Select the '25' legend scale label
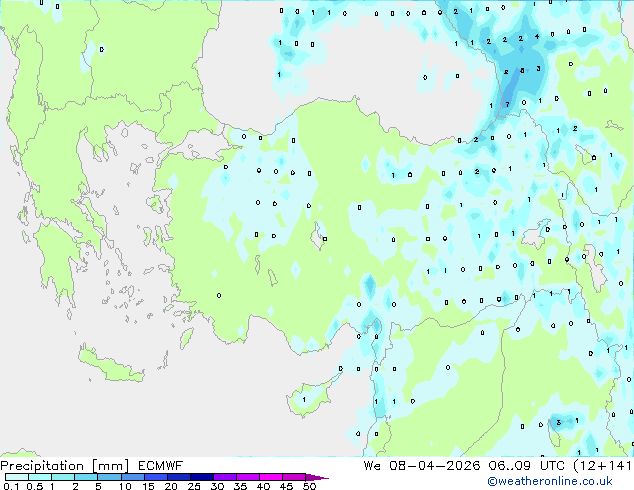634x490 pixels. click(194, 486)
